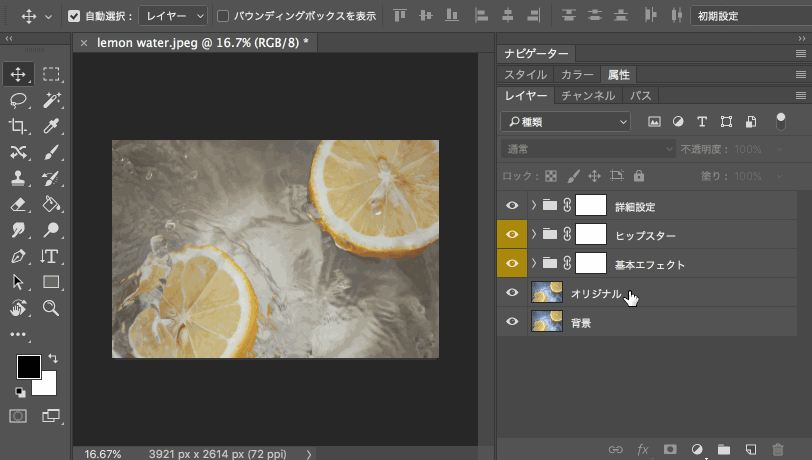Select the Magic Wand tool
Screen dimensions: 812x460
[x=51, y=100]
